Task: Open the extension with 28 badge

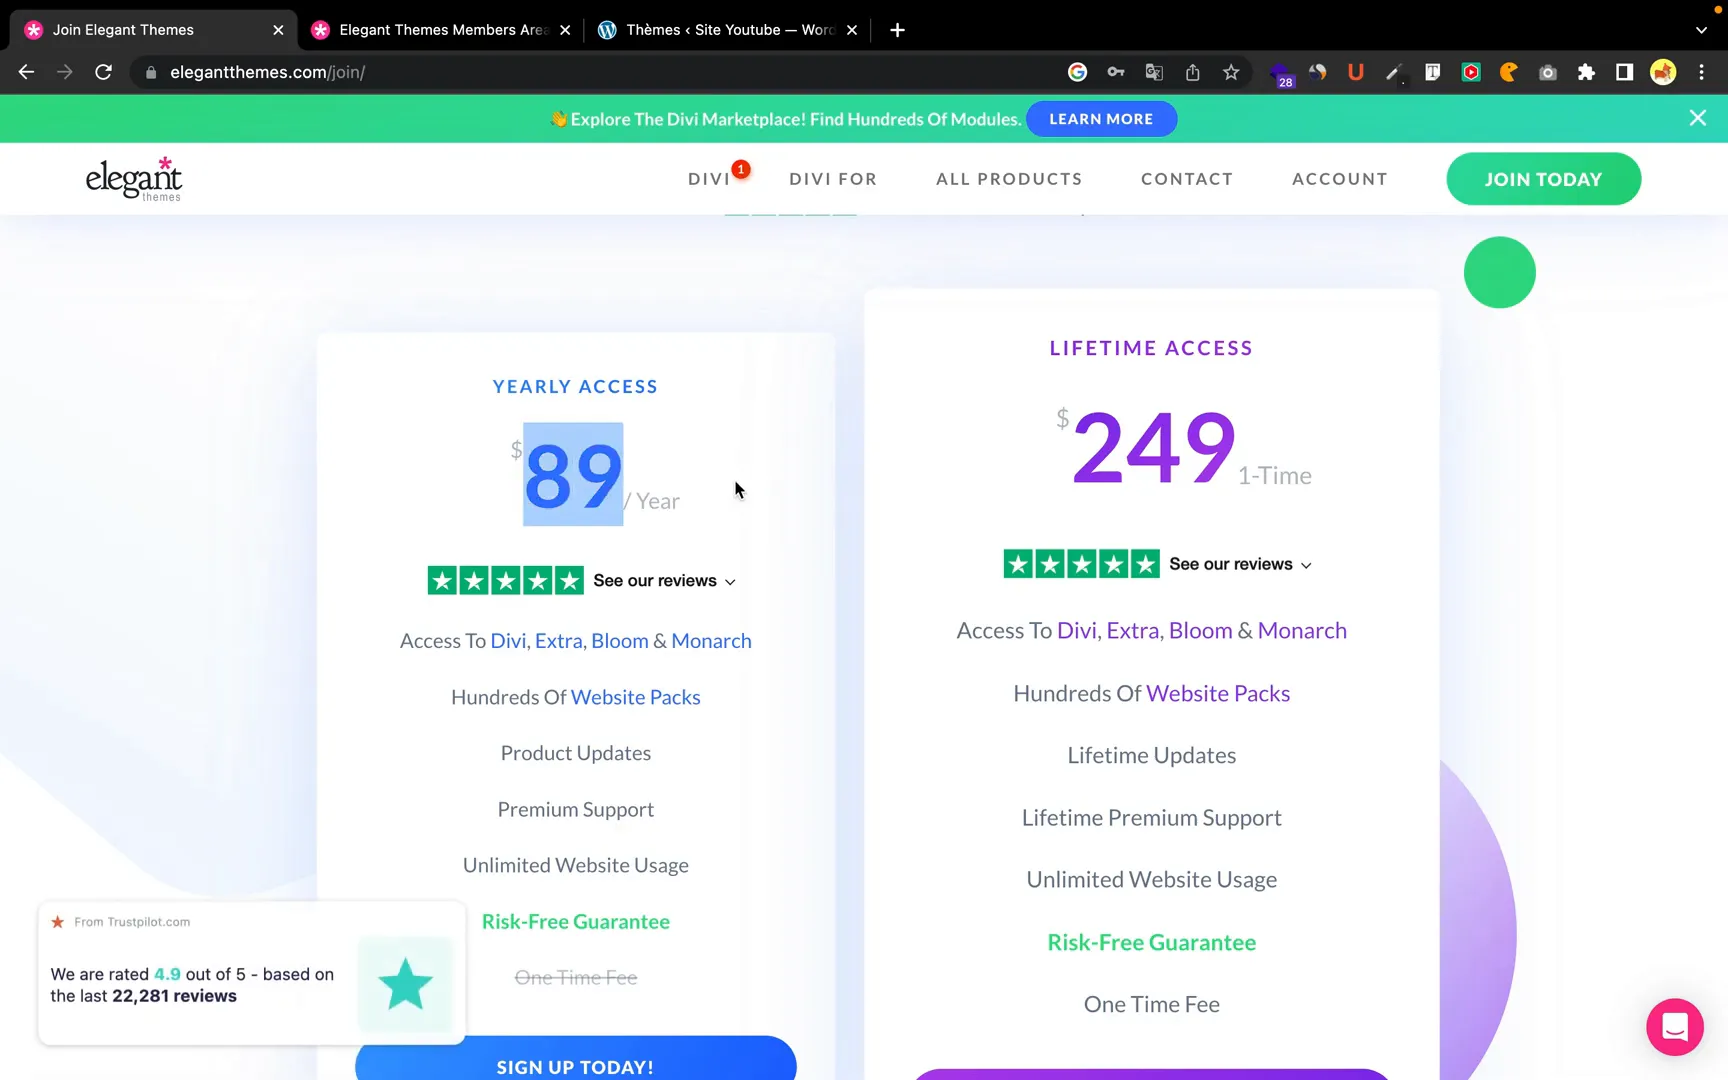Action: click(x=1281, y=74)
